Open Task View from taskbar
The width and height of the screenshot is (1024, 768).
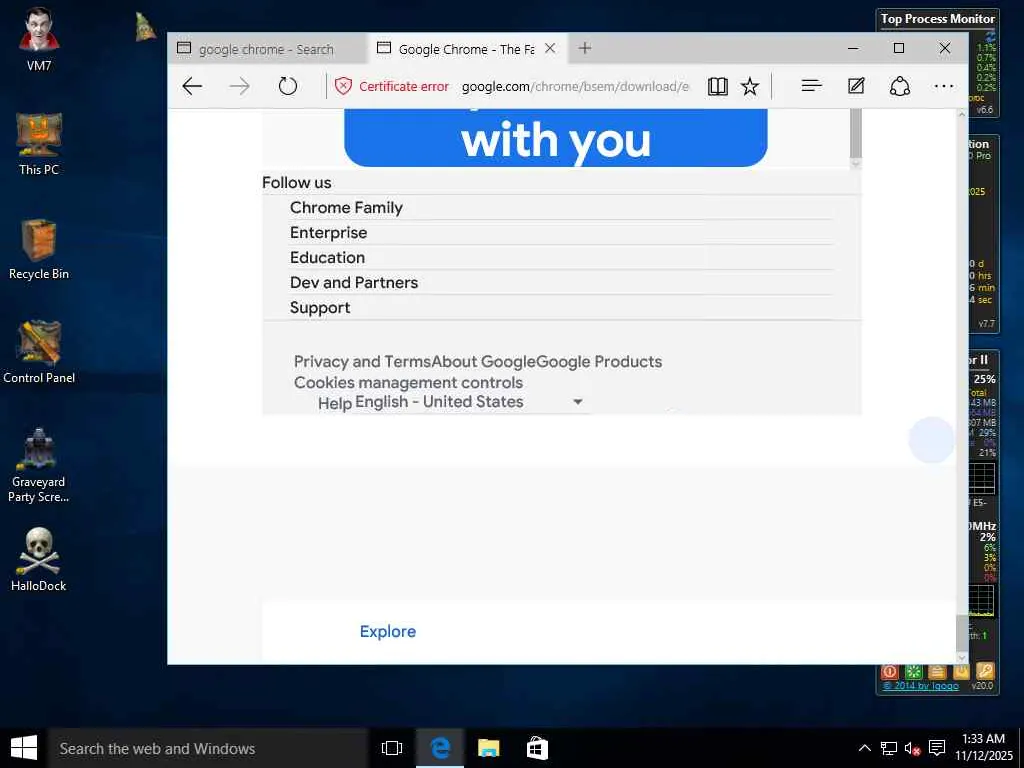(x=392, y=748)
